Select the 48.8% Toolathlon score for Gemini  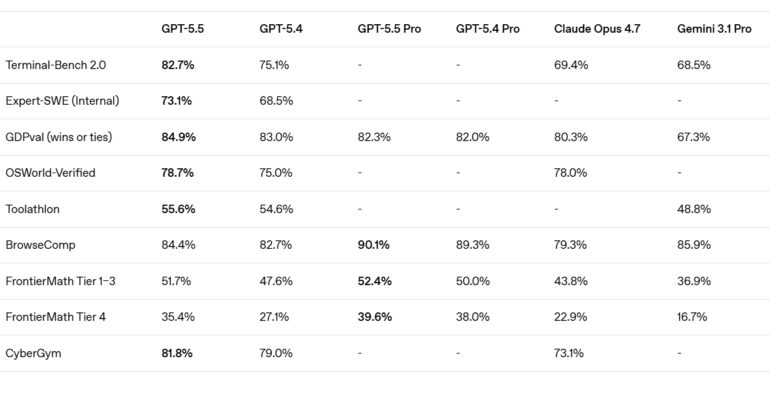pos(694,209)
